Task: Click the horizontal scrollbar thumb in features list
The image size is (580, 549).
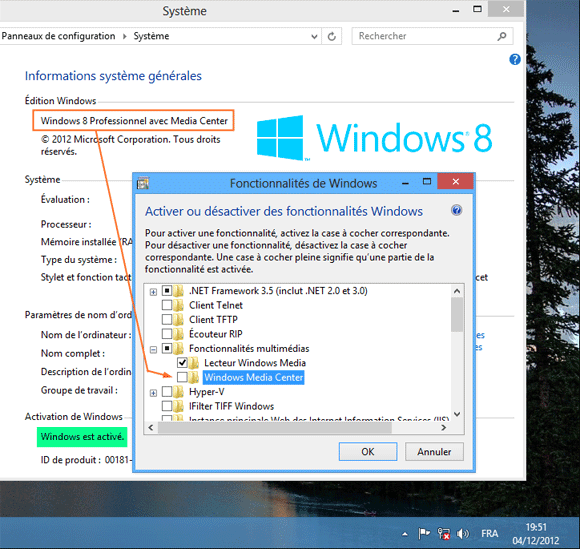Action: 274,428
